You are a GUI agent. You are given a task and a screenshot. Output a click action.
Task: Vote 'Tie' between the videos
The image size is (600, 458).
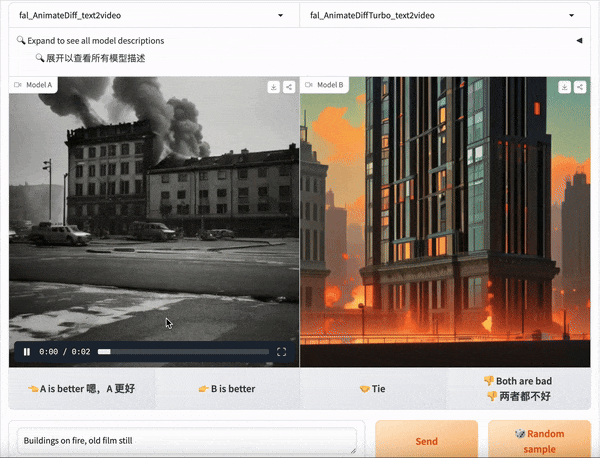click(373, 389)
